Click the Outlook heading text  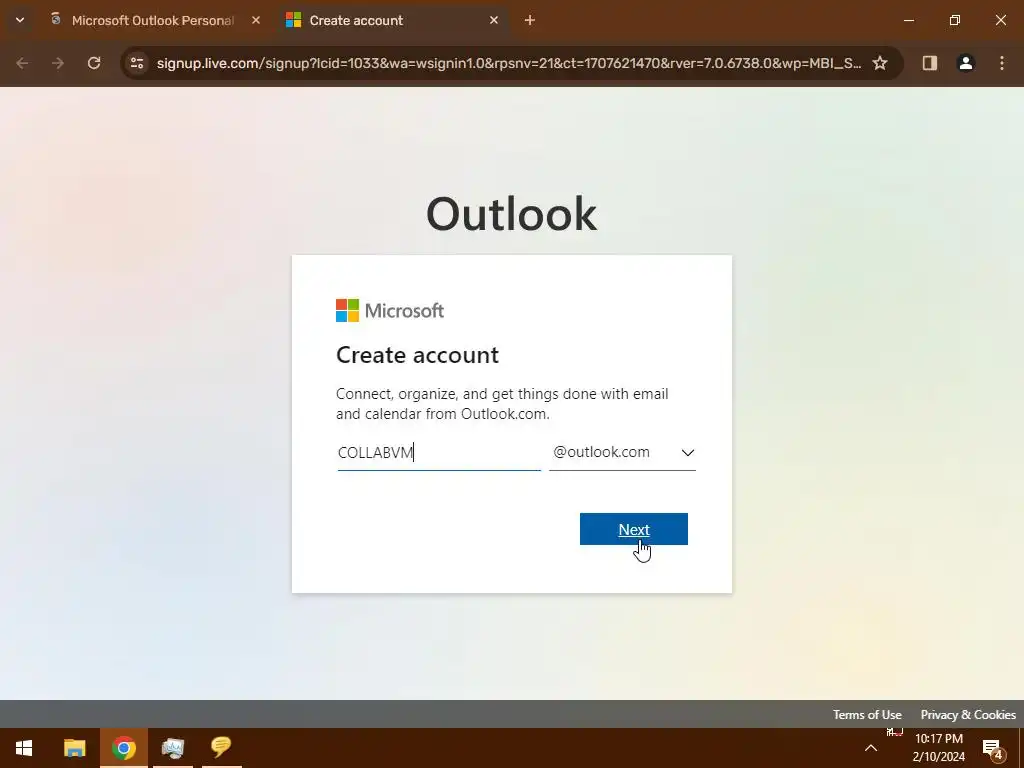pyautogui.click(x=511, y=214)
